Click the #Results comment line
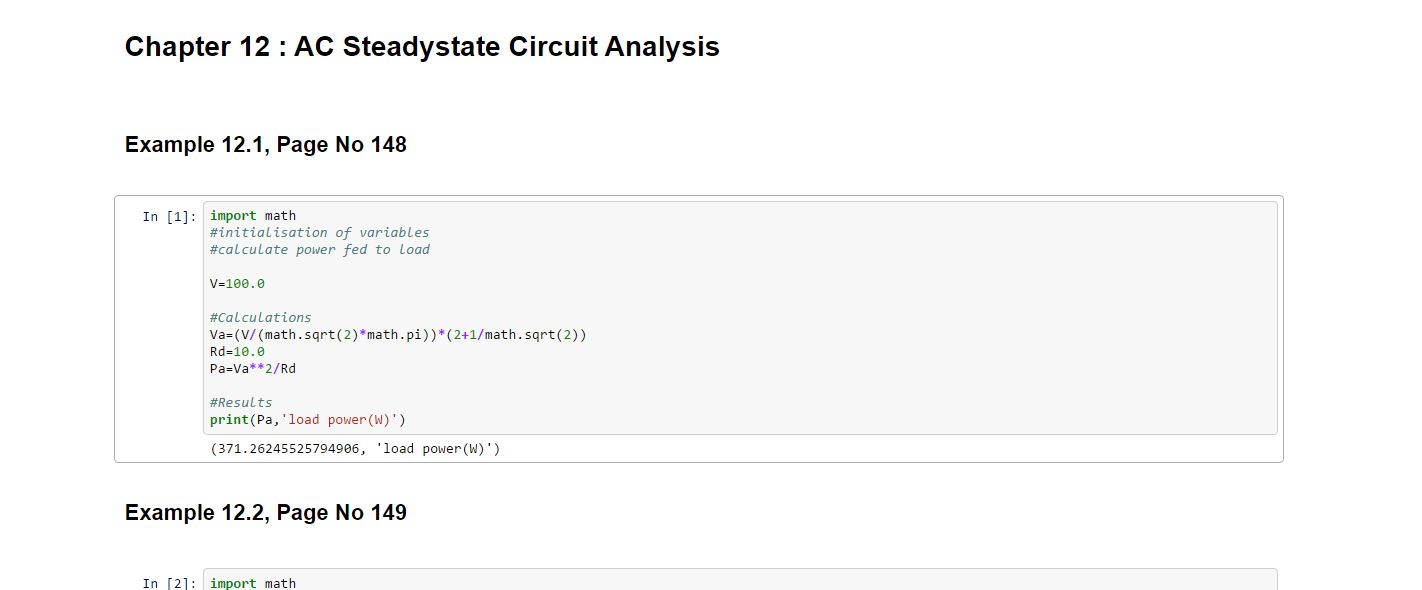The height and width of the screenshot is (590, 1422). (241, 402)
